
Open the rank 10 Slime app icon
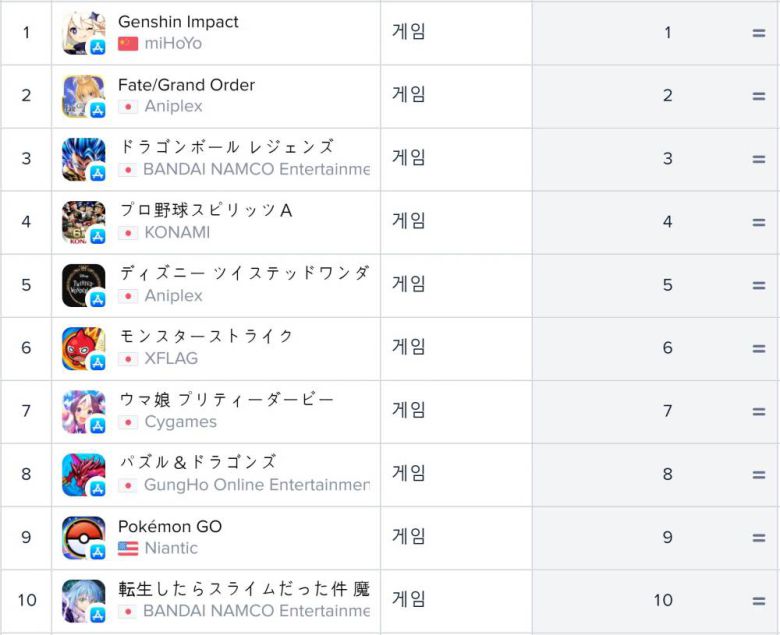(x=83, y=600)
